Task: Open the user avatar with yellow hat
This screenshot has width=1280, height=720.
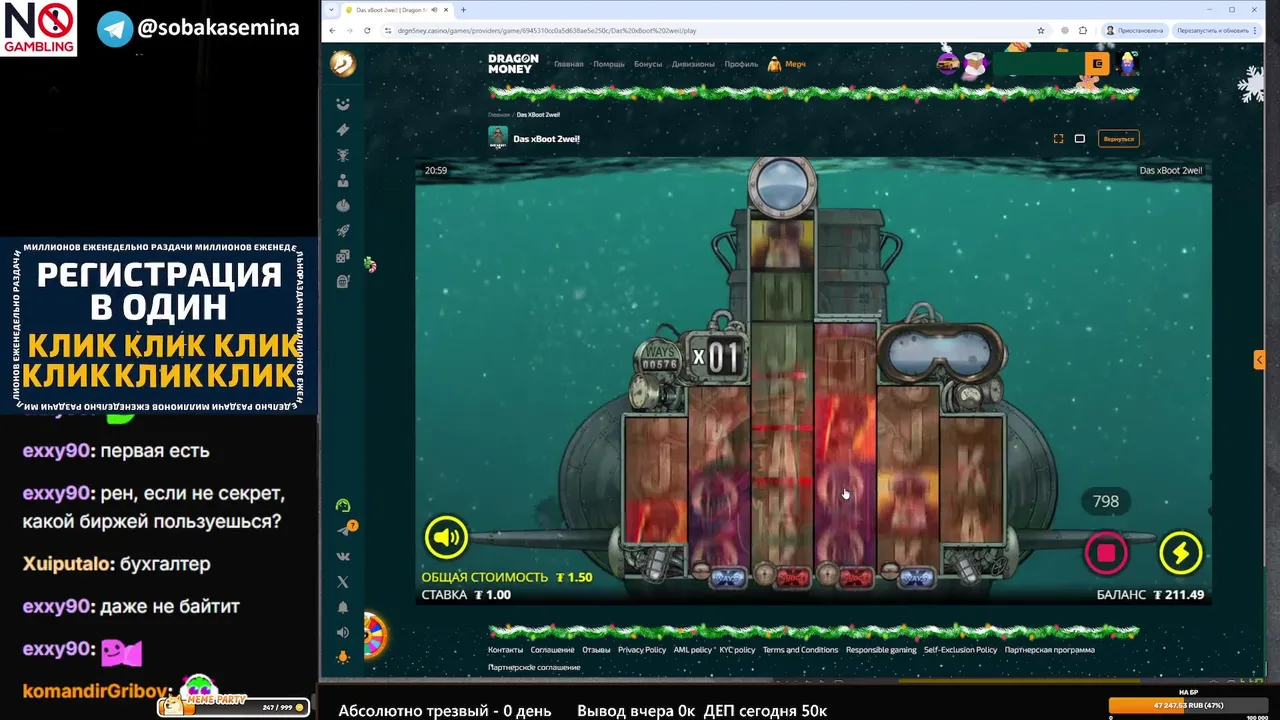Action: [1128, 64]
